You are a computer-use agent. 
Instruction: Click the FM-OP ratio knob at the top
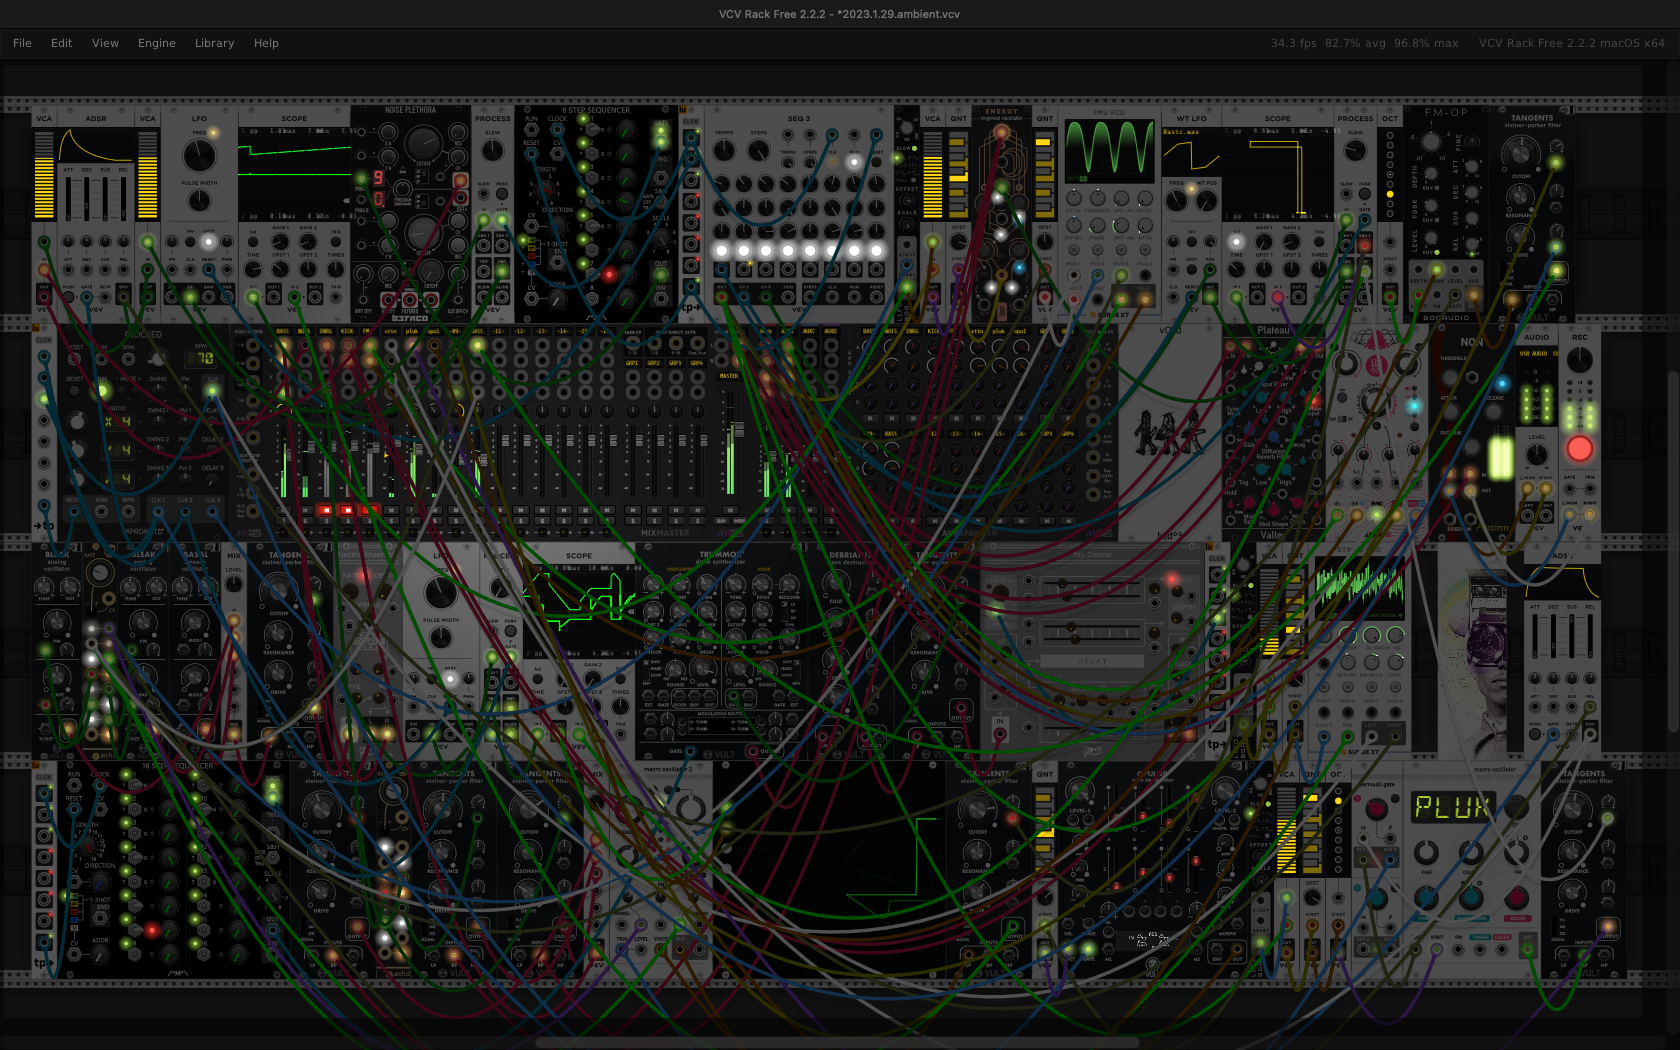pos(1431,141)
